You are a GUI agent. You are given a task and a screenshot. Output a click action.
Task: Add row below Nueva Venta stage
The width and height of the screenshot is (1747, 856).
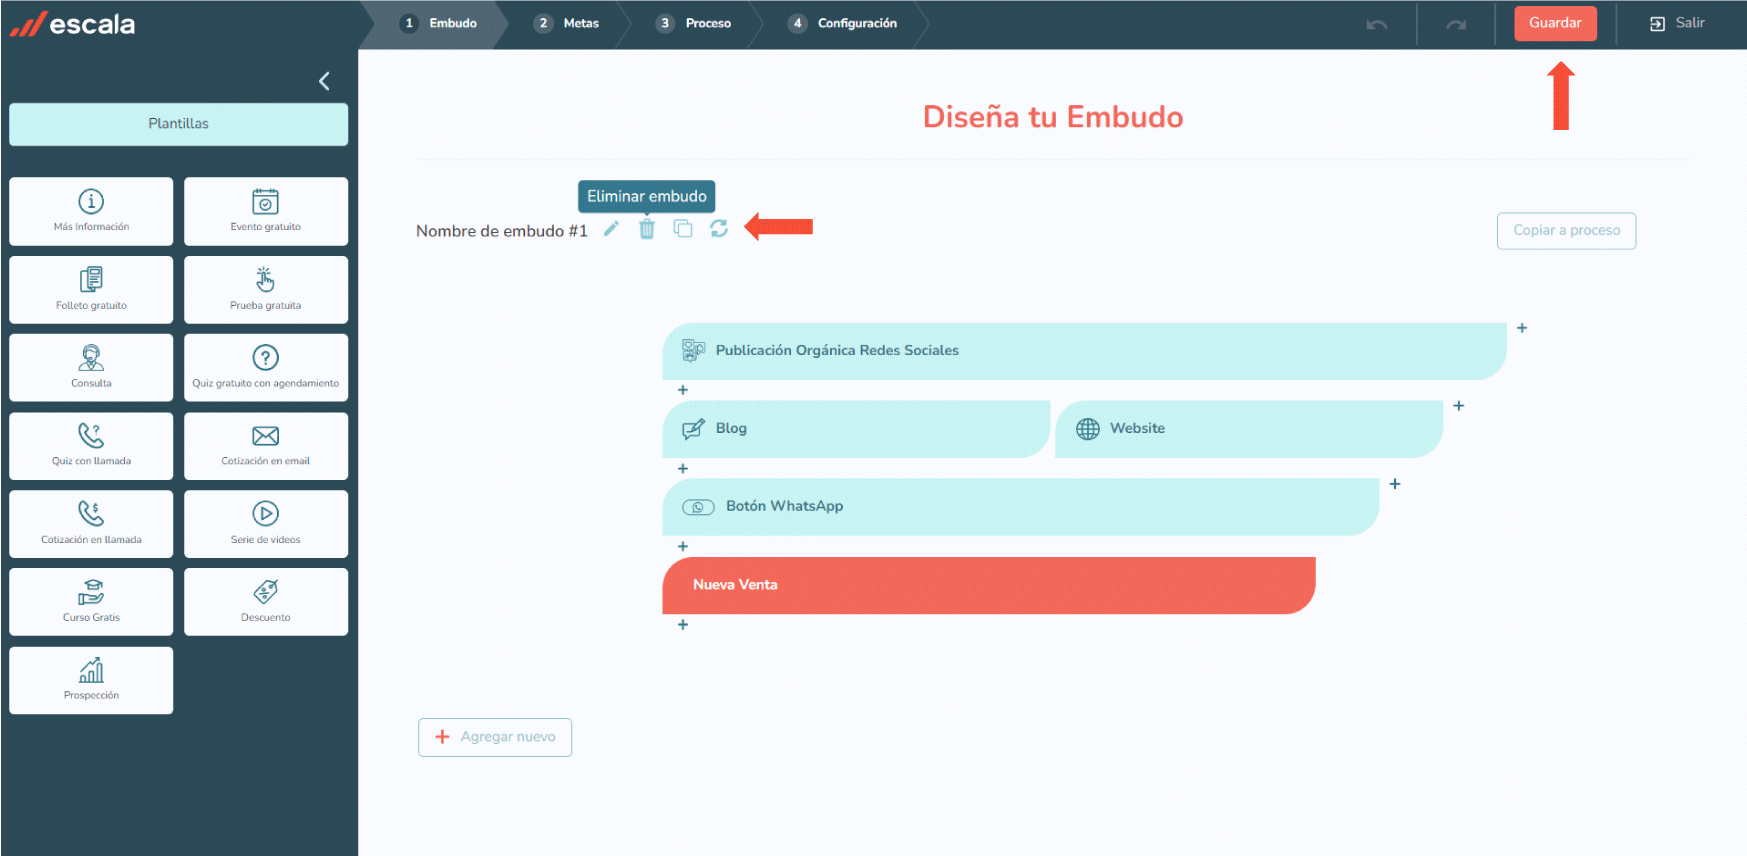(x=683, y=624)
